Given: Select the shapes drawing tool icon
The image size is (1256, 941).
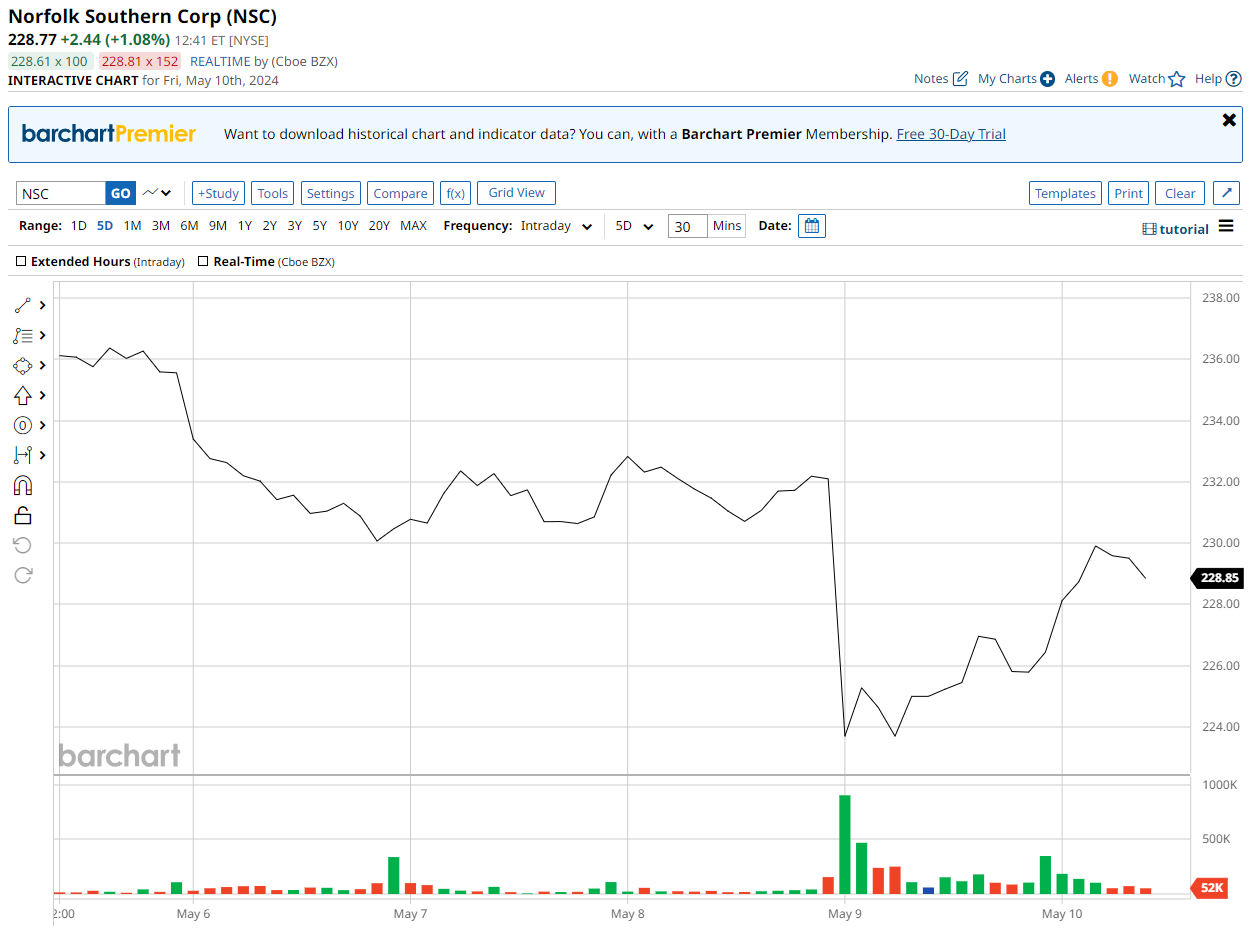Looking at the screenshot, I should point(23,365).
